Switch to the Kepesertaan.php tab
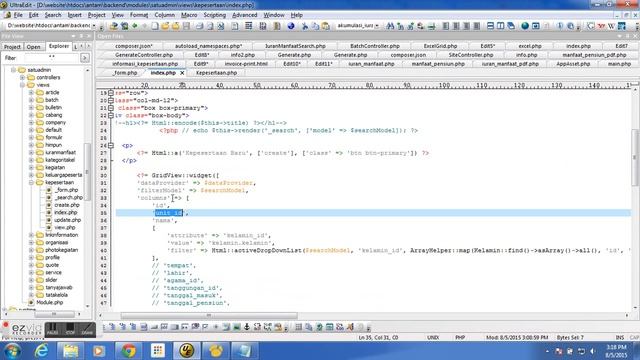This screenshot has height=360, width=640. click(216, 73)
